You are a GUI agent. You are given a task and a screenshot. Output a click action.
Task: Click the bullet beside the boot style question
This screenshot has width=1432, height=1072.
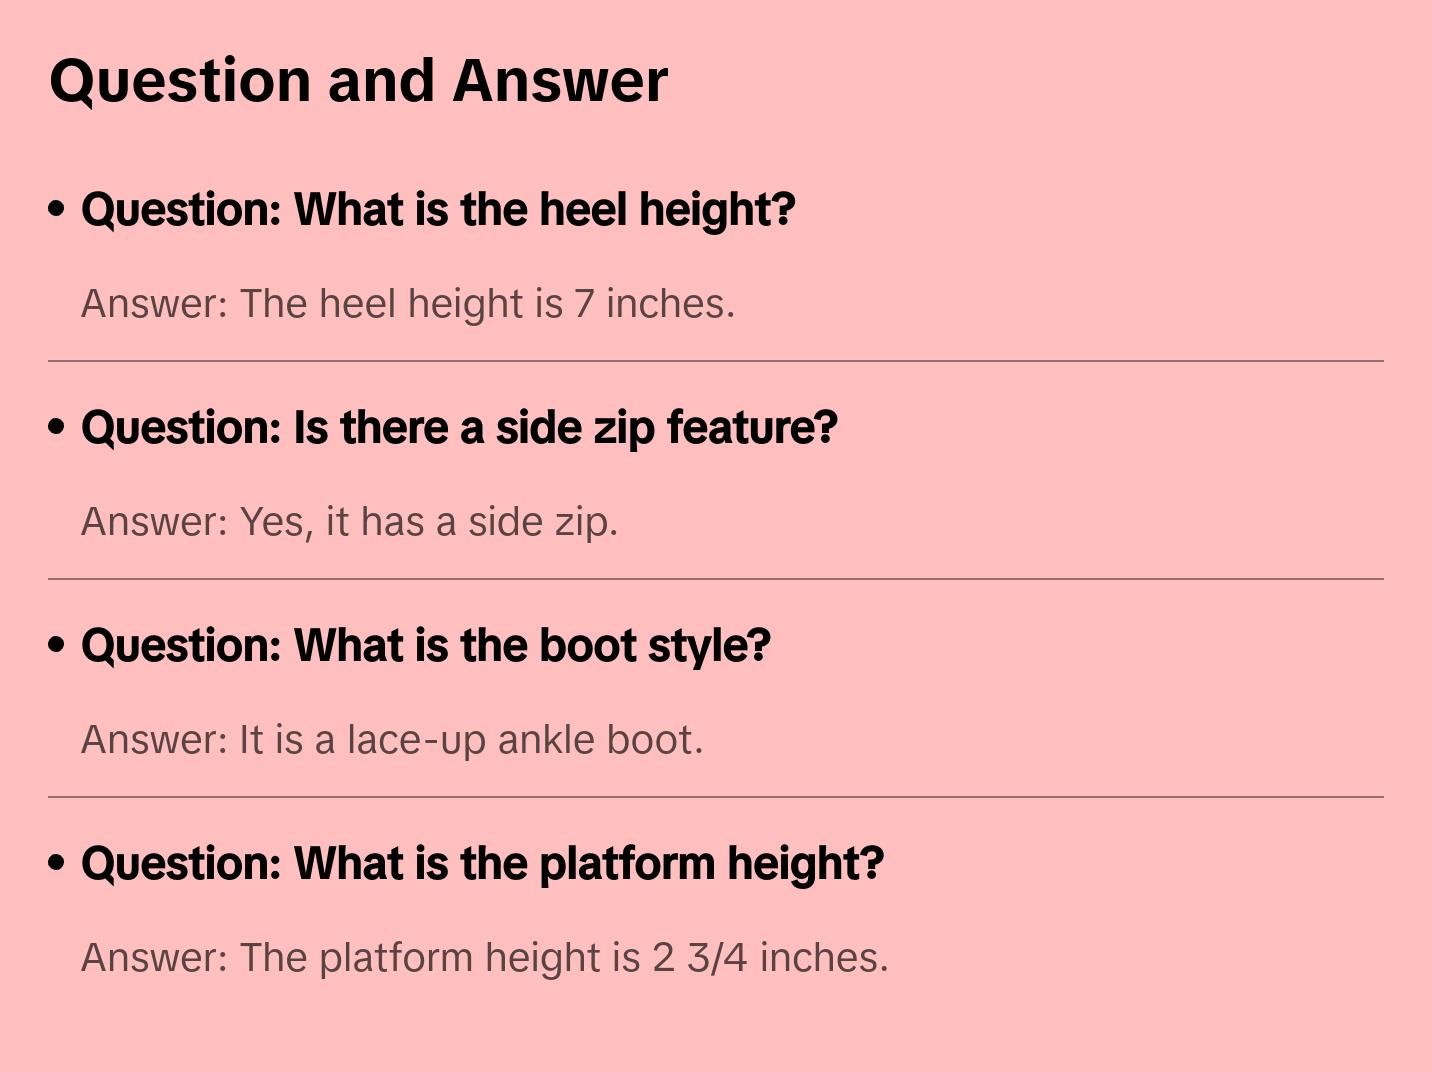(57, 646)
